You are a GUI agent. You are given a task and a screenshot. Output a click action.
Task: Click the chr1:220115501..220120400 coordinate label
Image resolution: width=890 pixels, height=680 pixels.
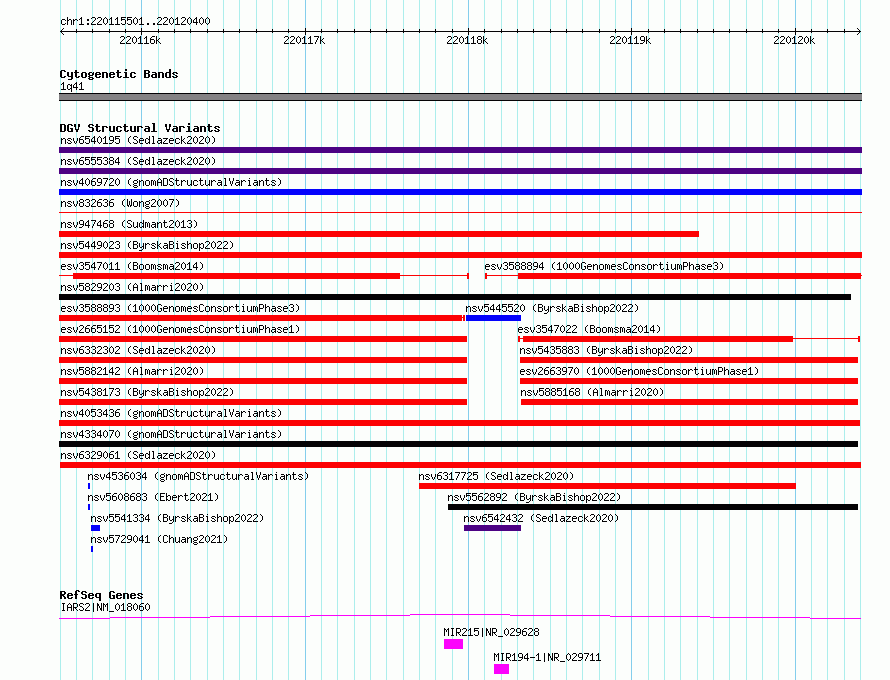tap(135, 21)
